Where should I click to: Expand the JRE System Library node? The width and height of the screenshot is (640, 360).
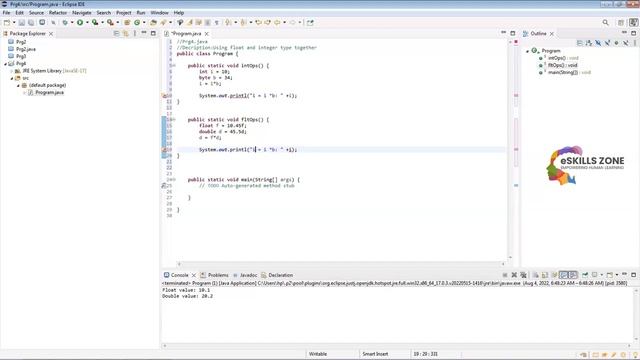11,71
